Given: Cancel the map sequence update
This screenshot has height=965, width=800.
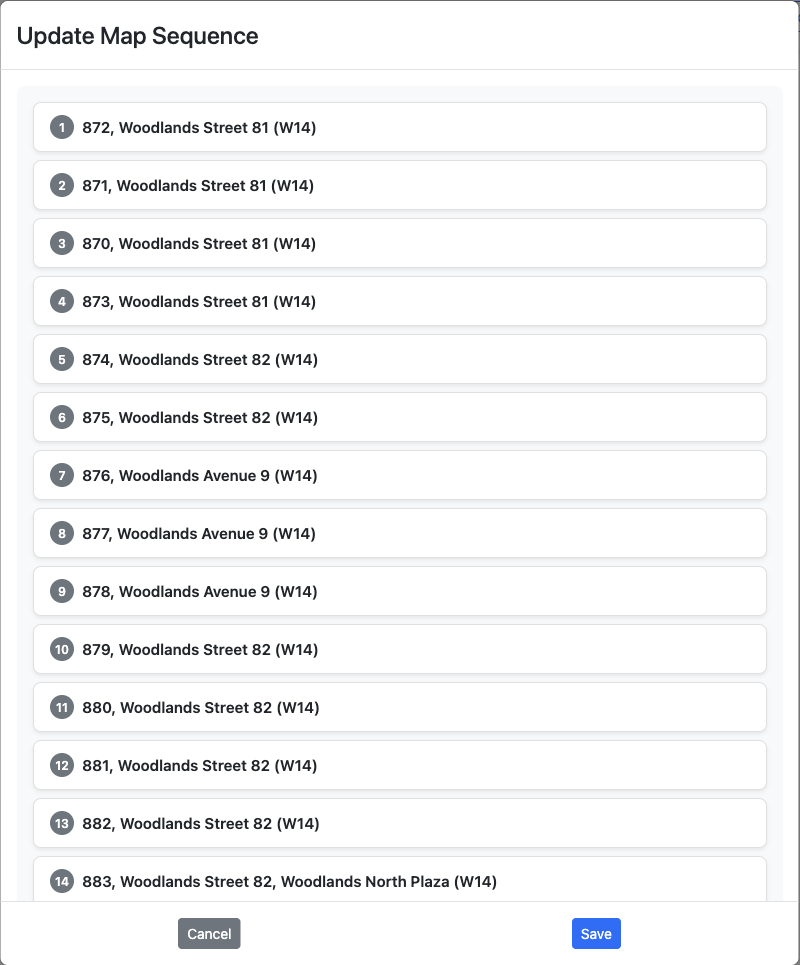Looking at the screenshot, I should 209,934.
